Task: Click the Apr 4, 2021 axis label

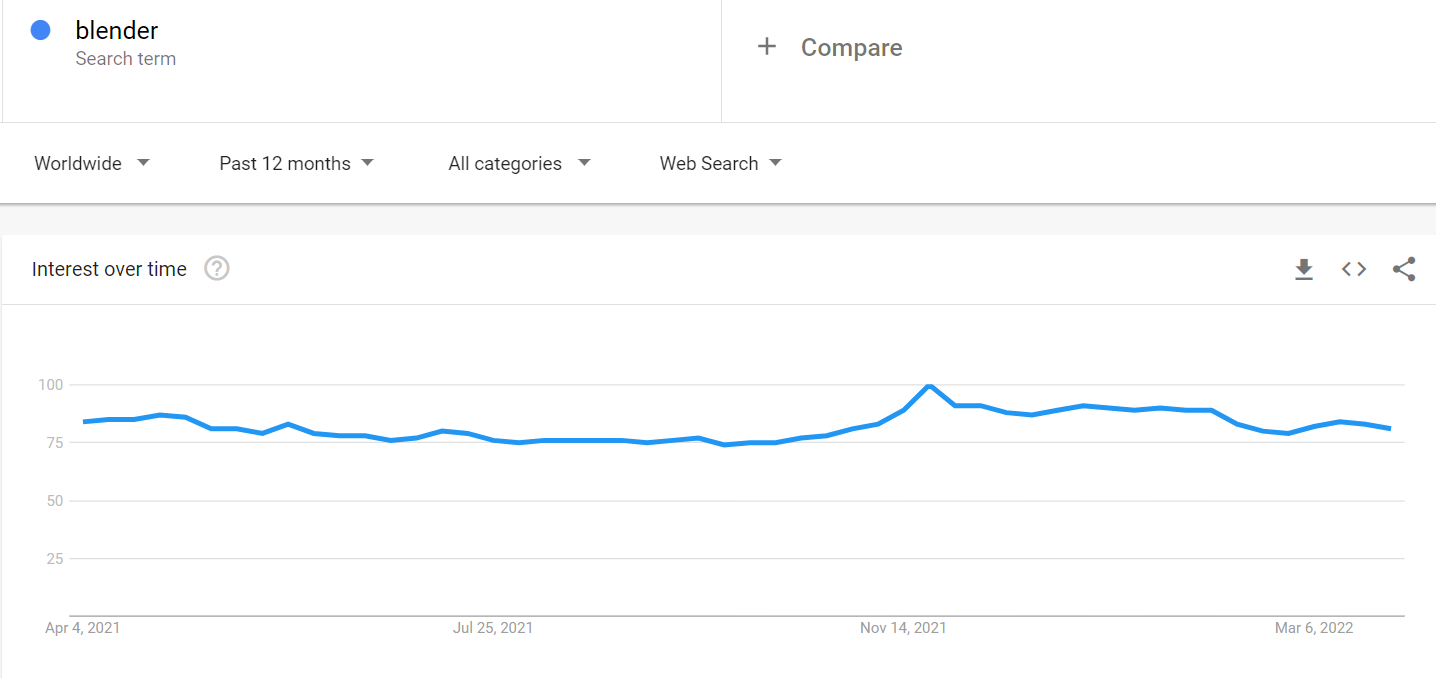Action: 83,628
